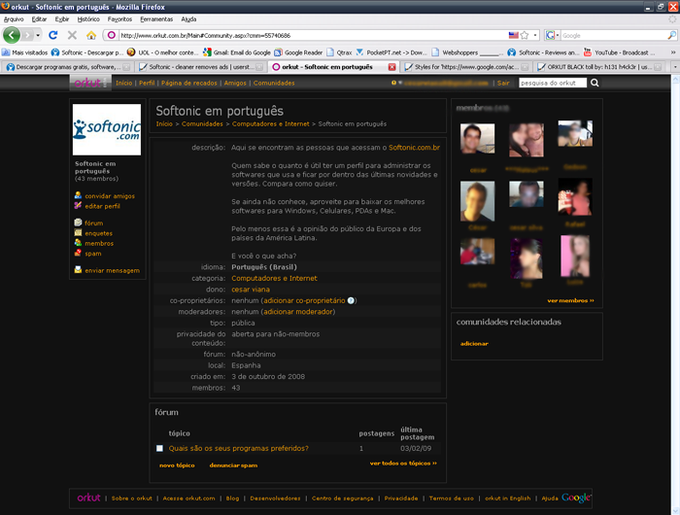This screenshot has height=515, width=680.
Task: Close the orkut Softonic em português tab
Action: click(x=392, y=67)
